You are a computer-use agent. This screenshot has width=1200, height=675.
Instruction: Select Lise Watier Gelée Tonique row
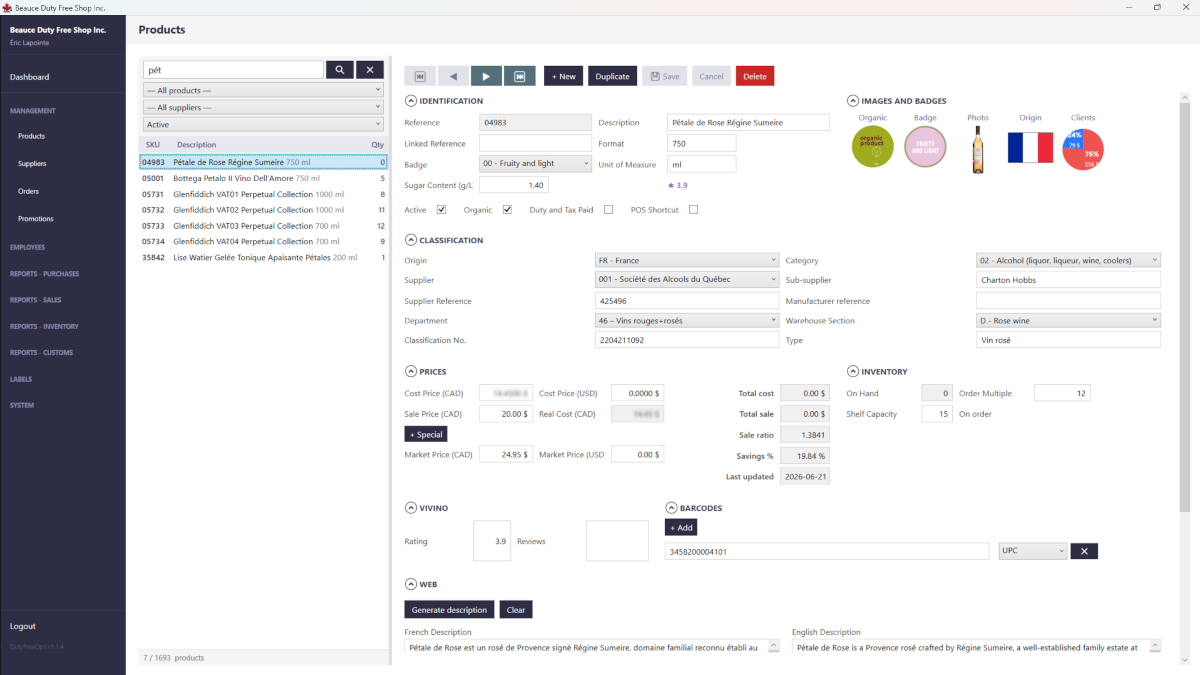click(264, 257)
